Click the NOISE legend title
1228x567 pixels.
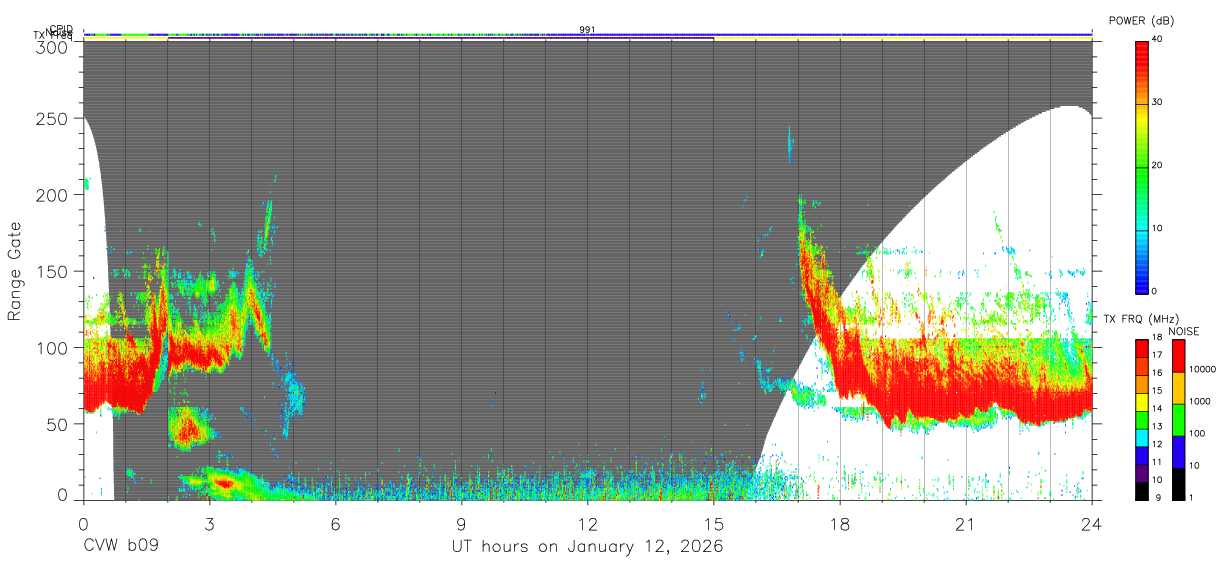coord(1182,331)
